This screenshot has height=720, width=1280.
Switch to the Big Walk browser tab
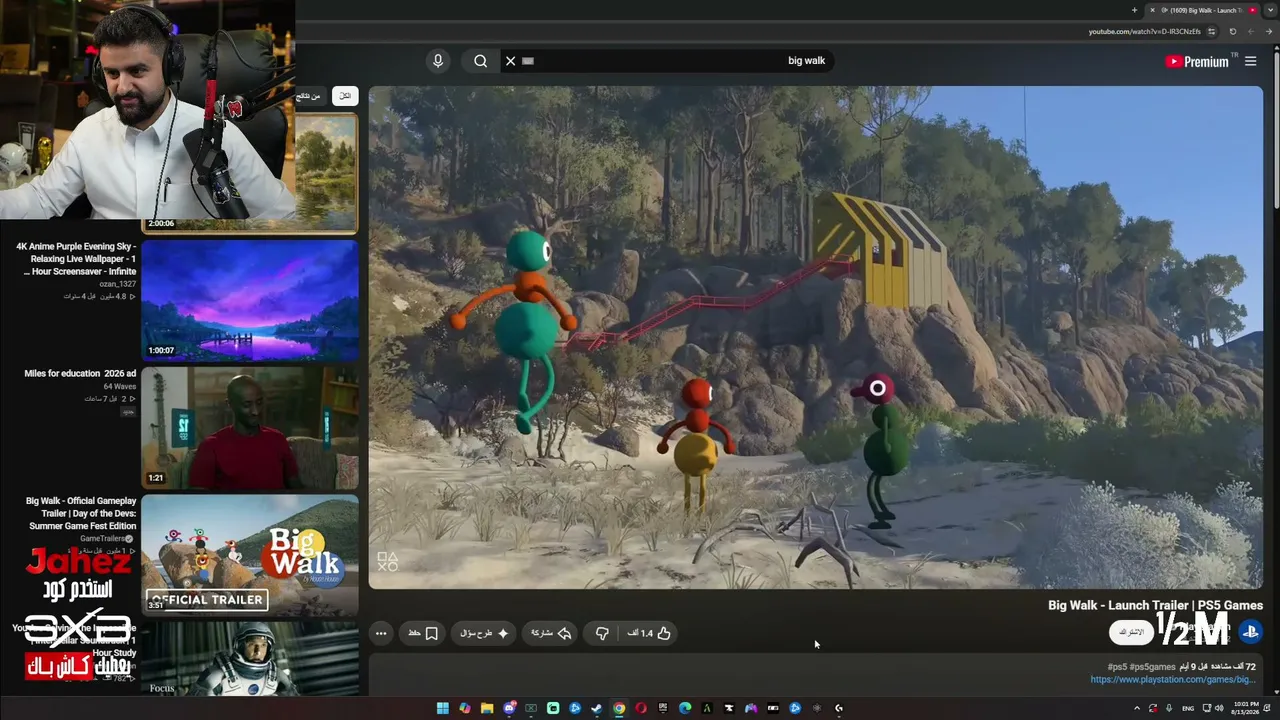click(x=1204, y=10)
